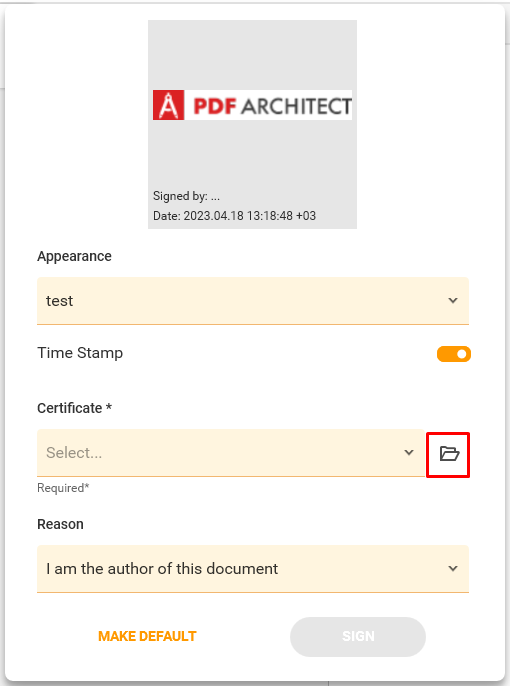Click the Time Stamp label
Viewport: 510px width, 686px height.
[x=80, y=353]
